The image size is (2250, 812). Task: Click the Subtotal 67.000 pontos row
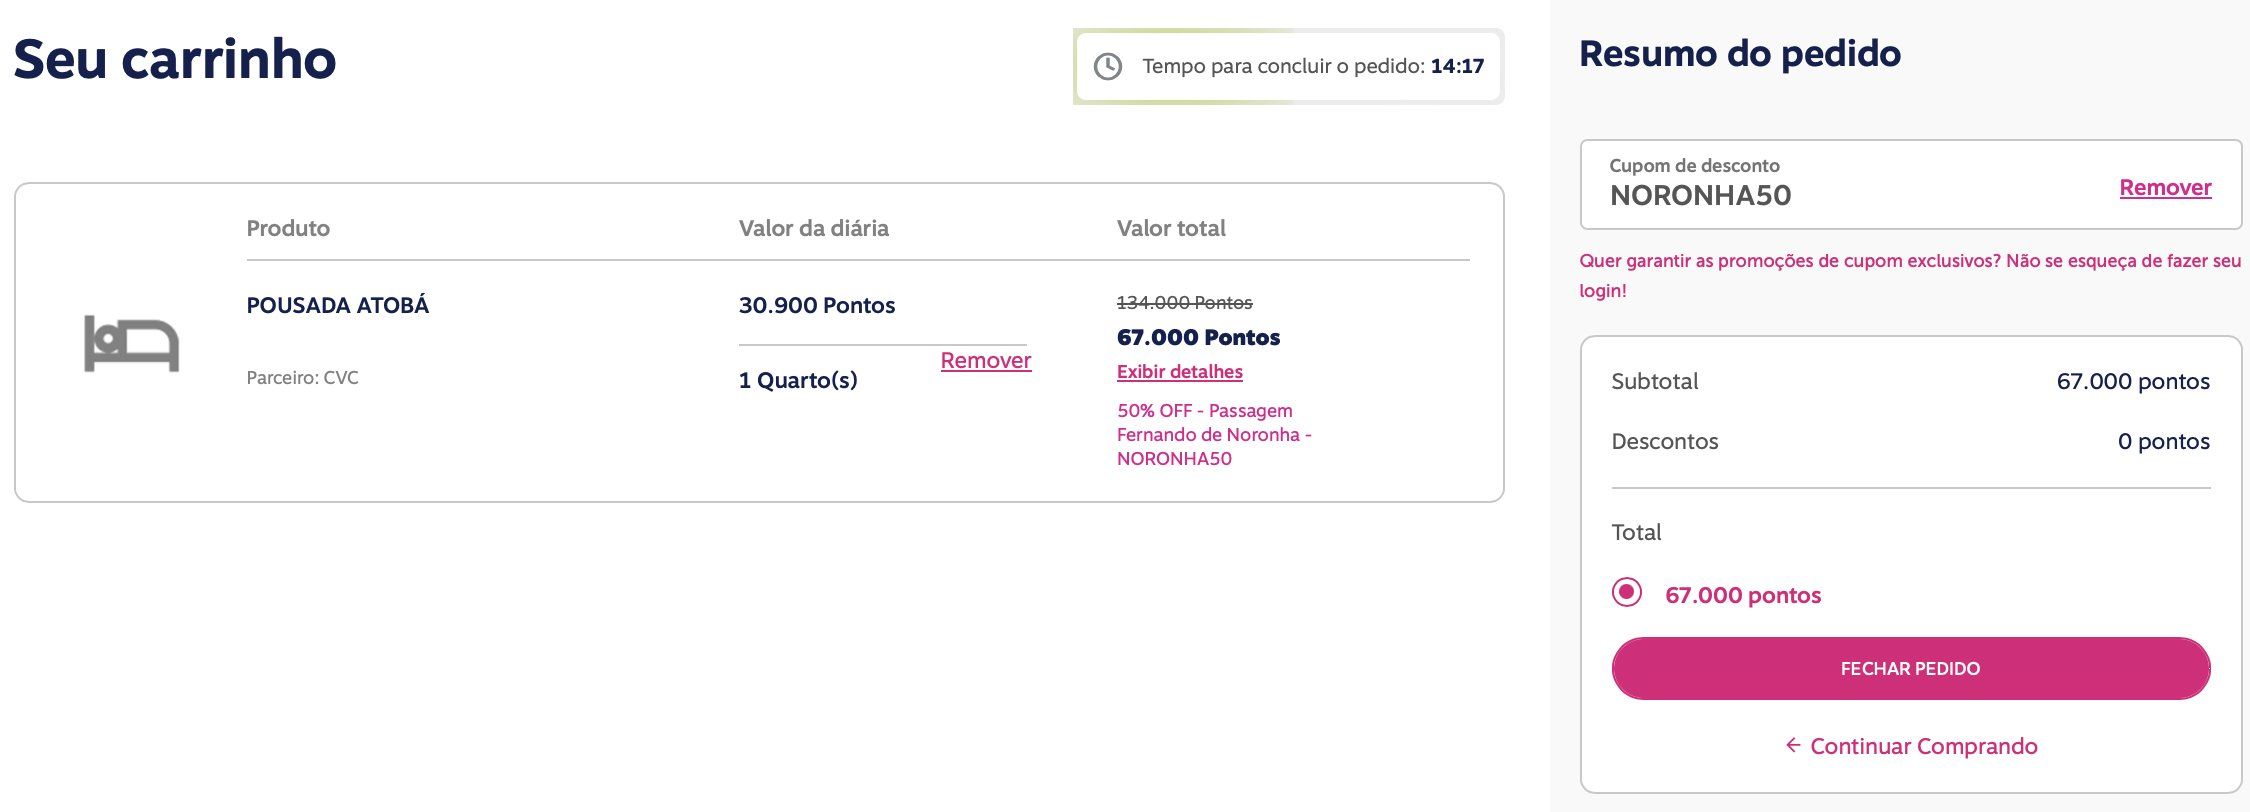click(x=1910, y=381)
